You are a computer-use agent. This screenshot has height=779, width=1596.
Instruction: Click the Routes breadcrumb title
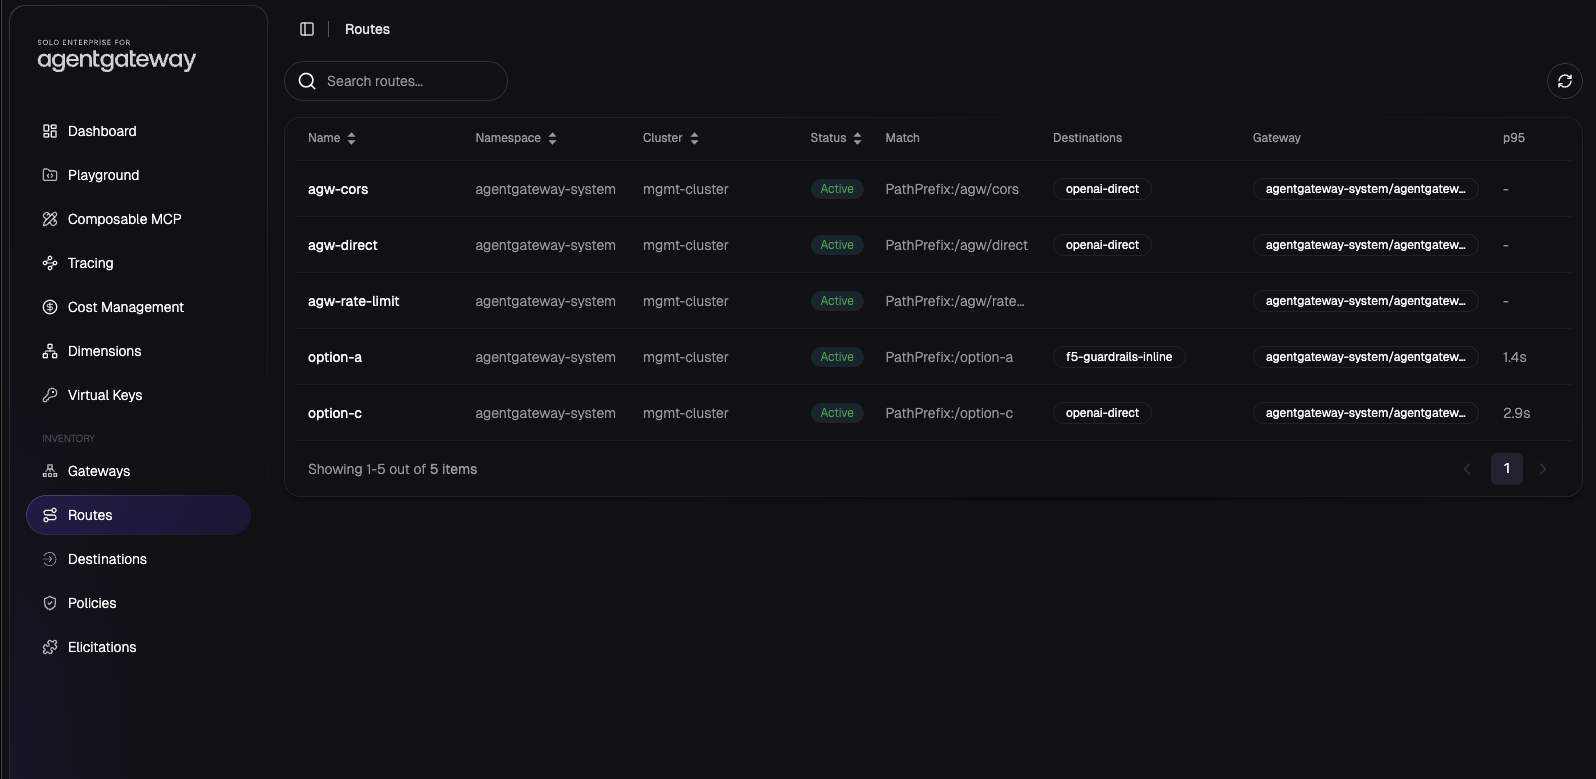(367, 29)
